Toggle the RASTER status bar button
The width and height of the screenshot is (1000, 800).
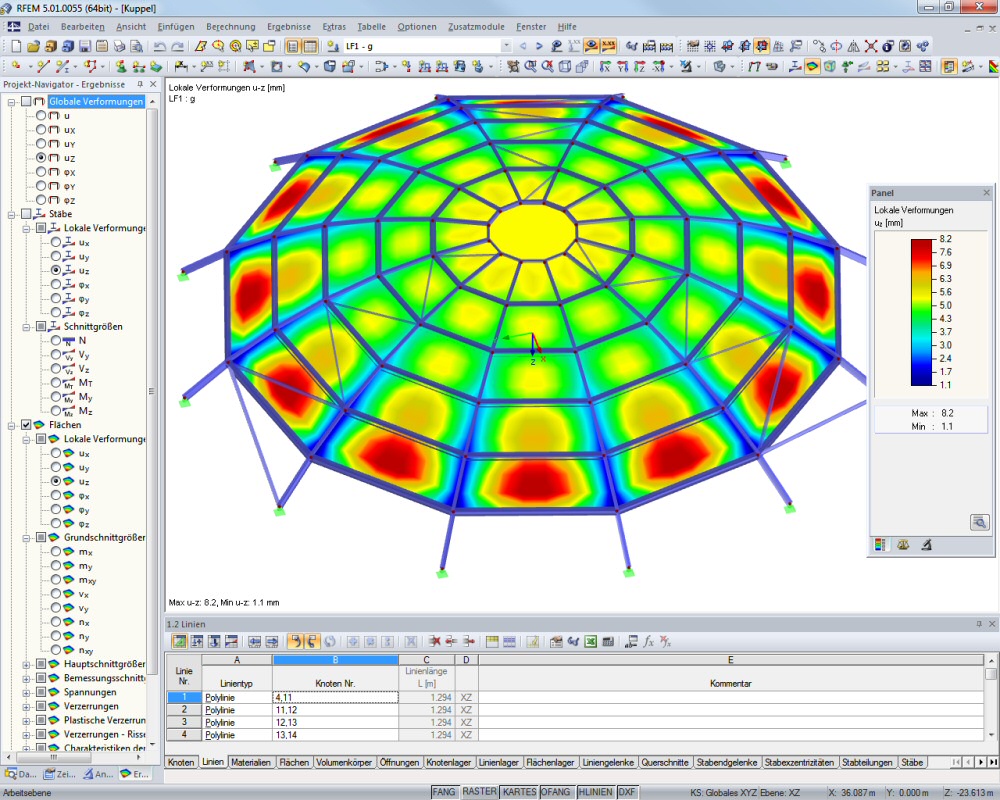click(x=479, y=792)
